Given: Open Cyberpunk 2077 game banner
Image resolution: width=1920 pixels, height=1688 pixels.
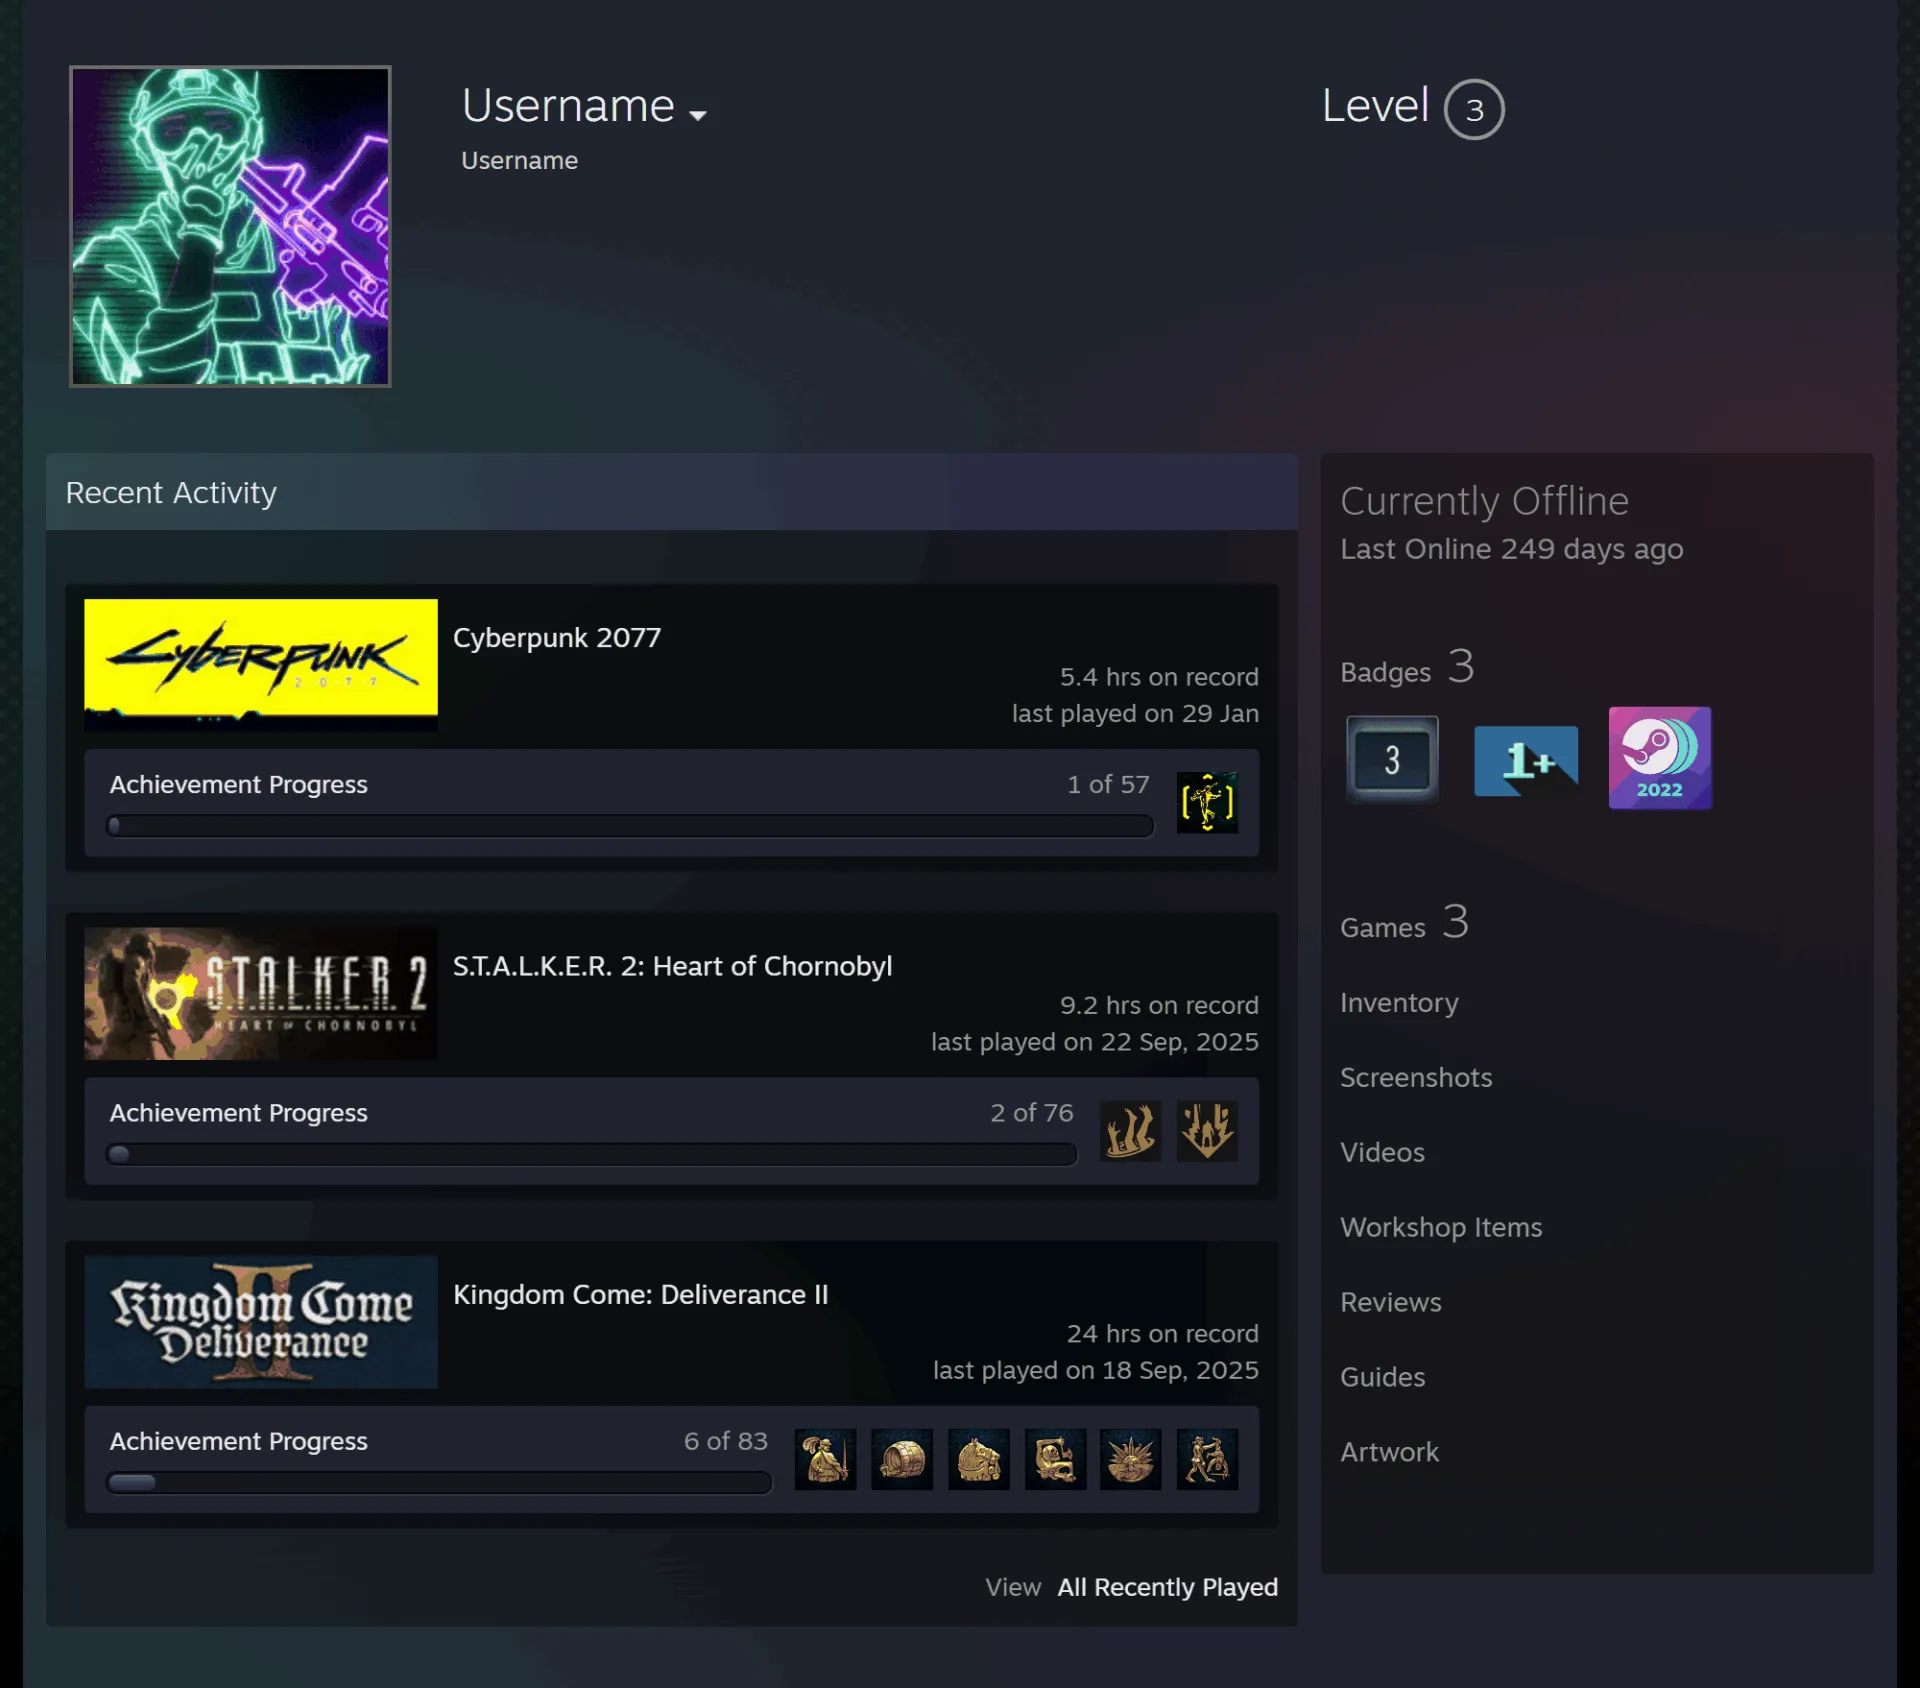Looking at the screenshot, I should tap(261, 664).
